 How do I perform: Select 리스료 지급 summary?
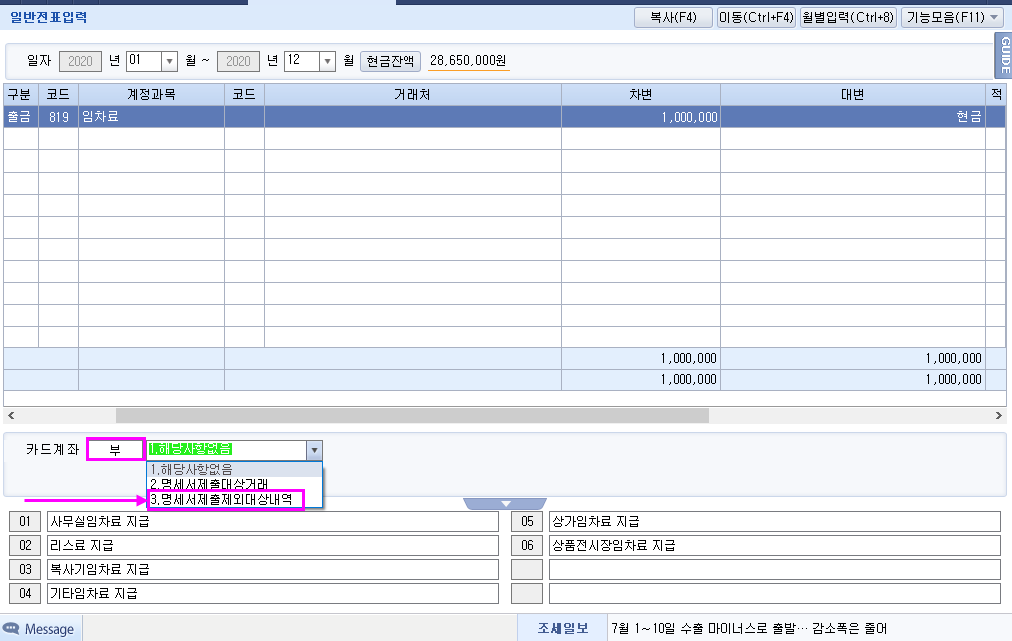[272, 545]
